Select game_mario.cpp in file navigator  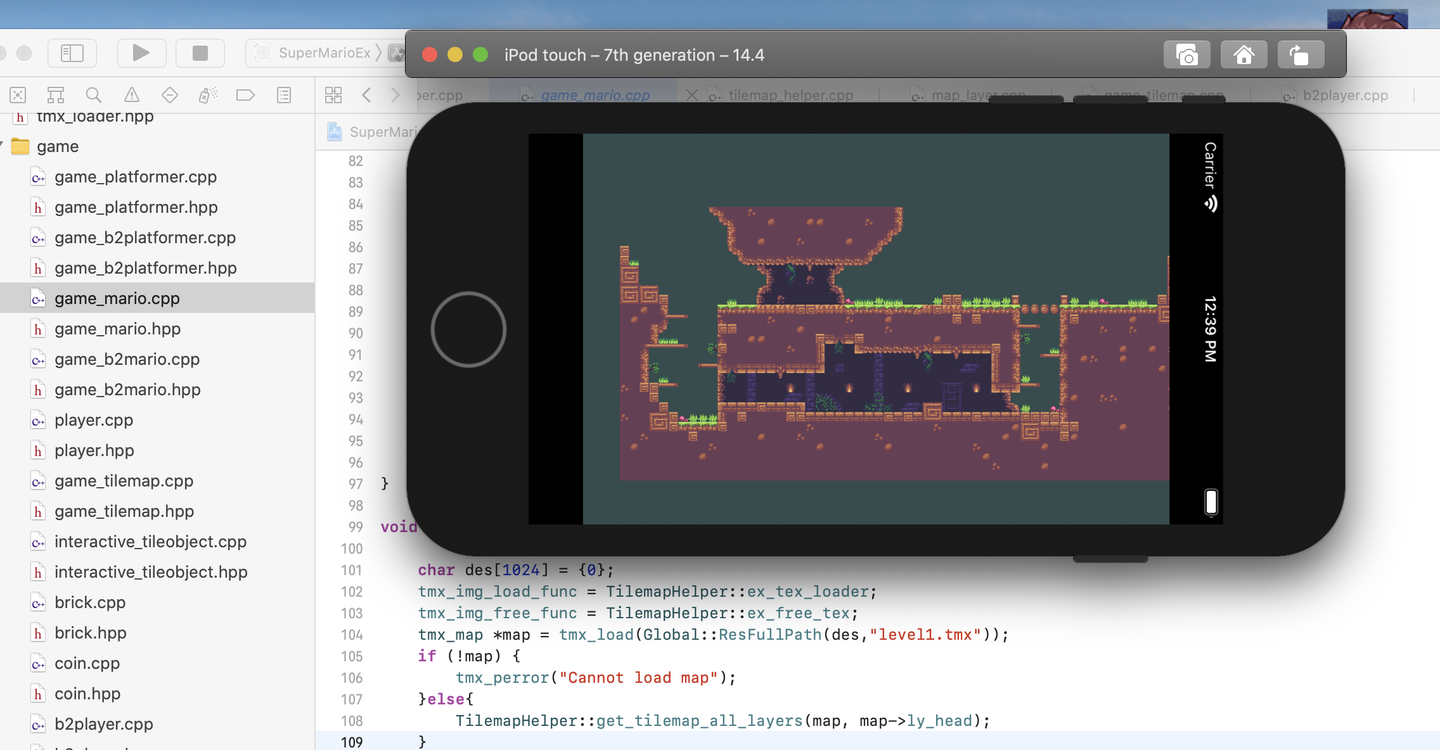tap(157, 298)
